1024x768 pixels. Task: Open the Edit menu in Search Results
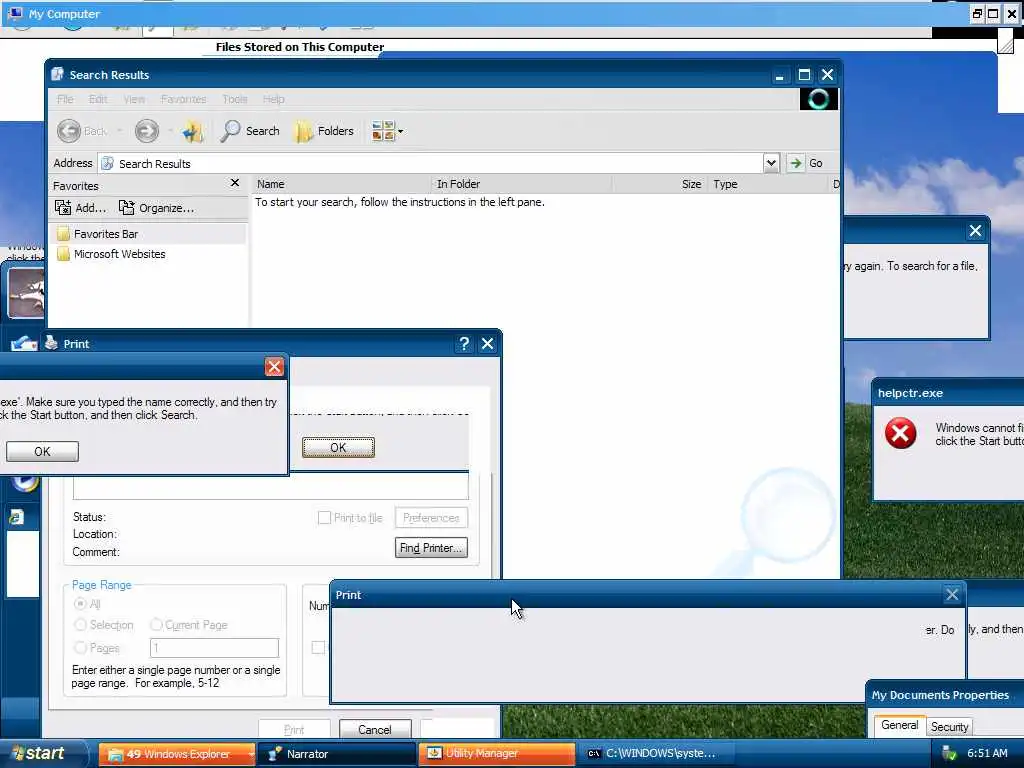[x=98, y=99]
